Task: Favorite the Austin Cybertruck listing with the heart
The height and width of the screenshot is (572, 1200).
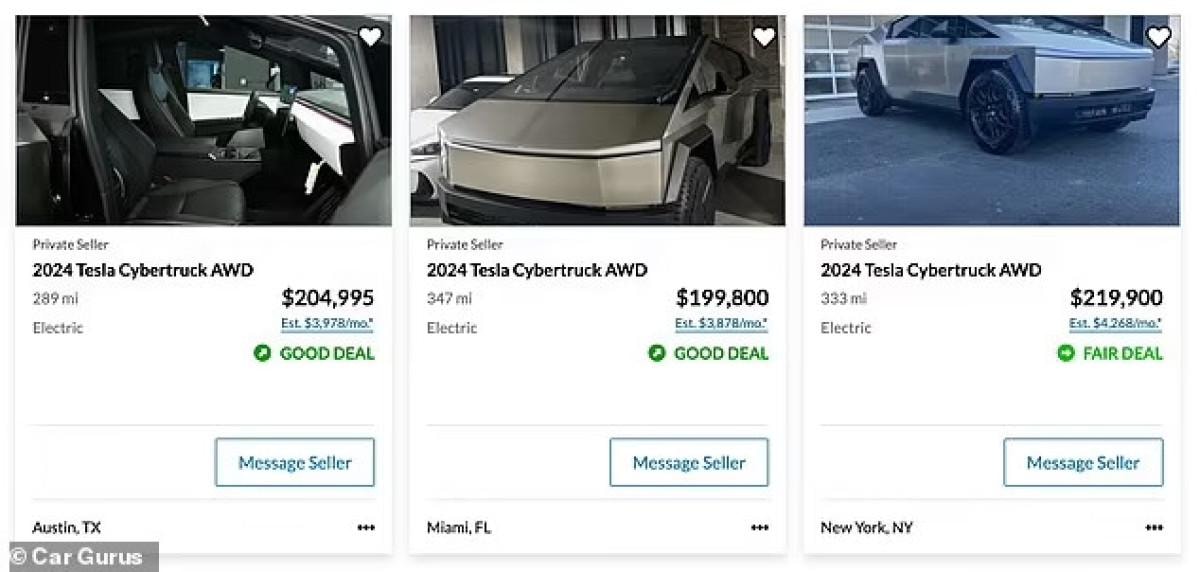Action: (x=370, y=37)
